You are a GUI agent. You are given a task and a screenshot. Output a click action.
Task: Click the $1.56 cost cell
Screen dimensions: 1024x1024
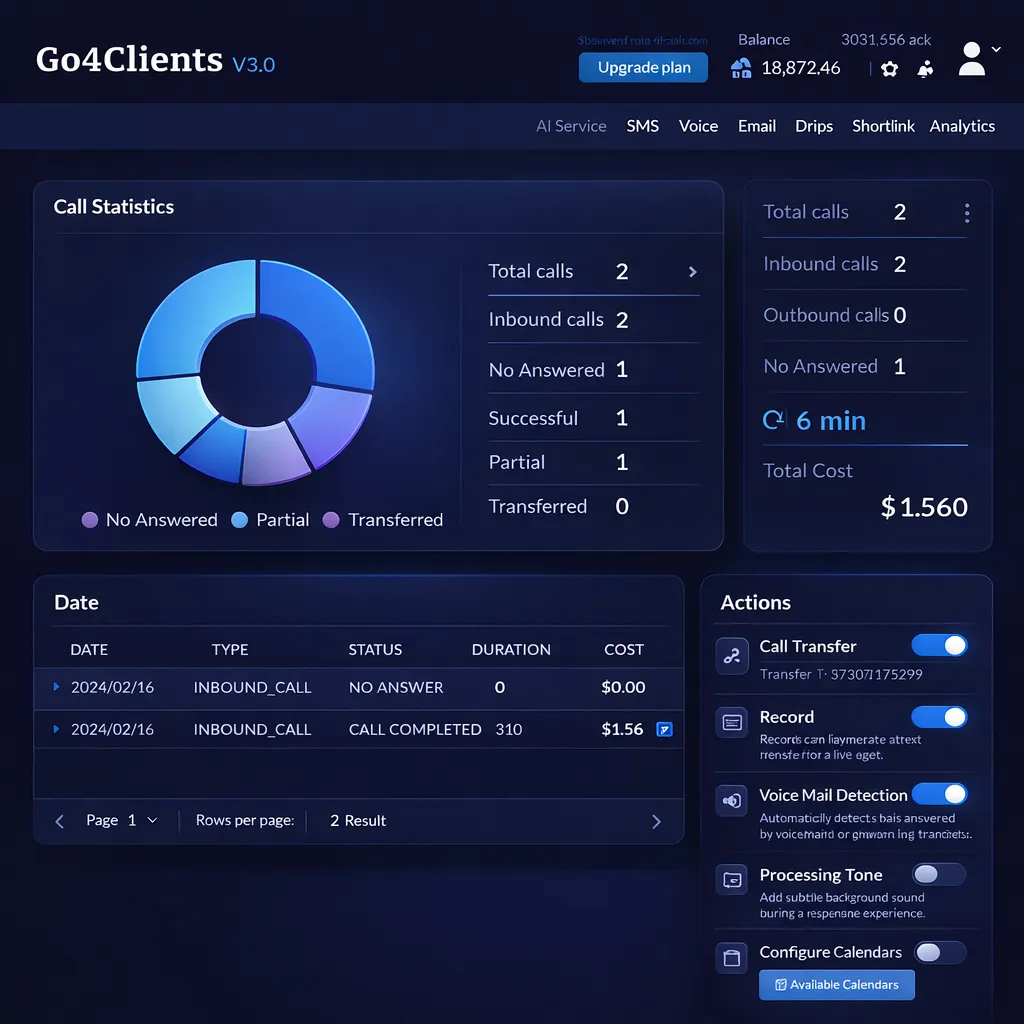622,729
